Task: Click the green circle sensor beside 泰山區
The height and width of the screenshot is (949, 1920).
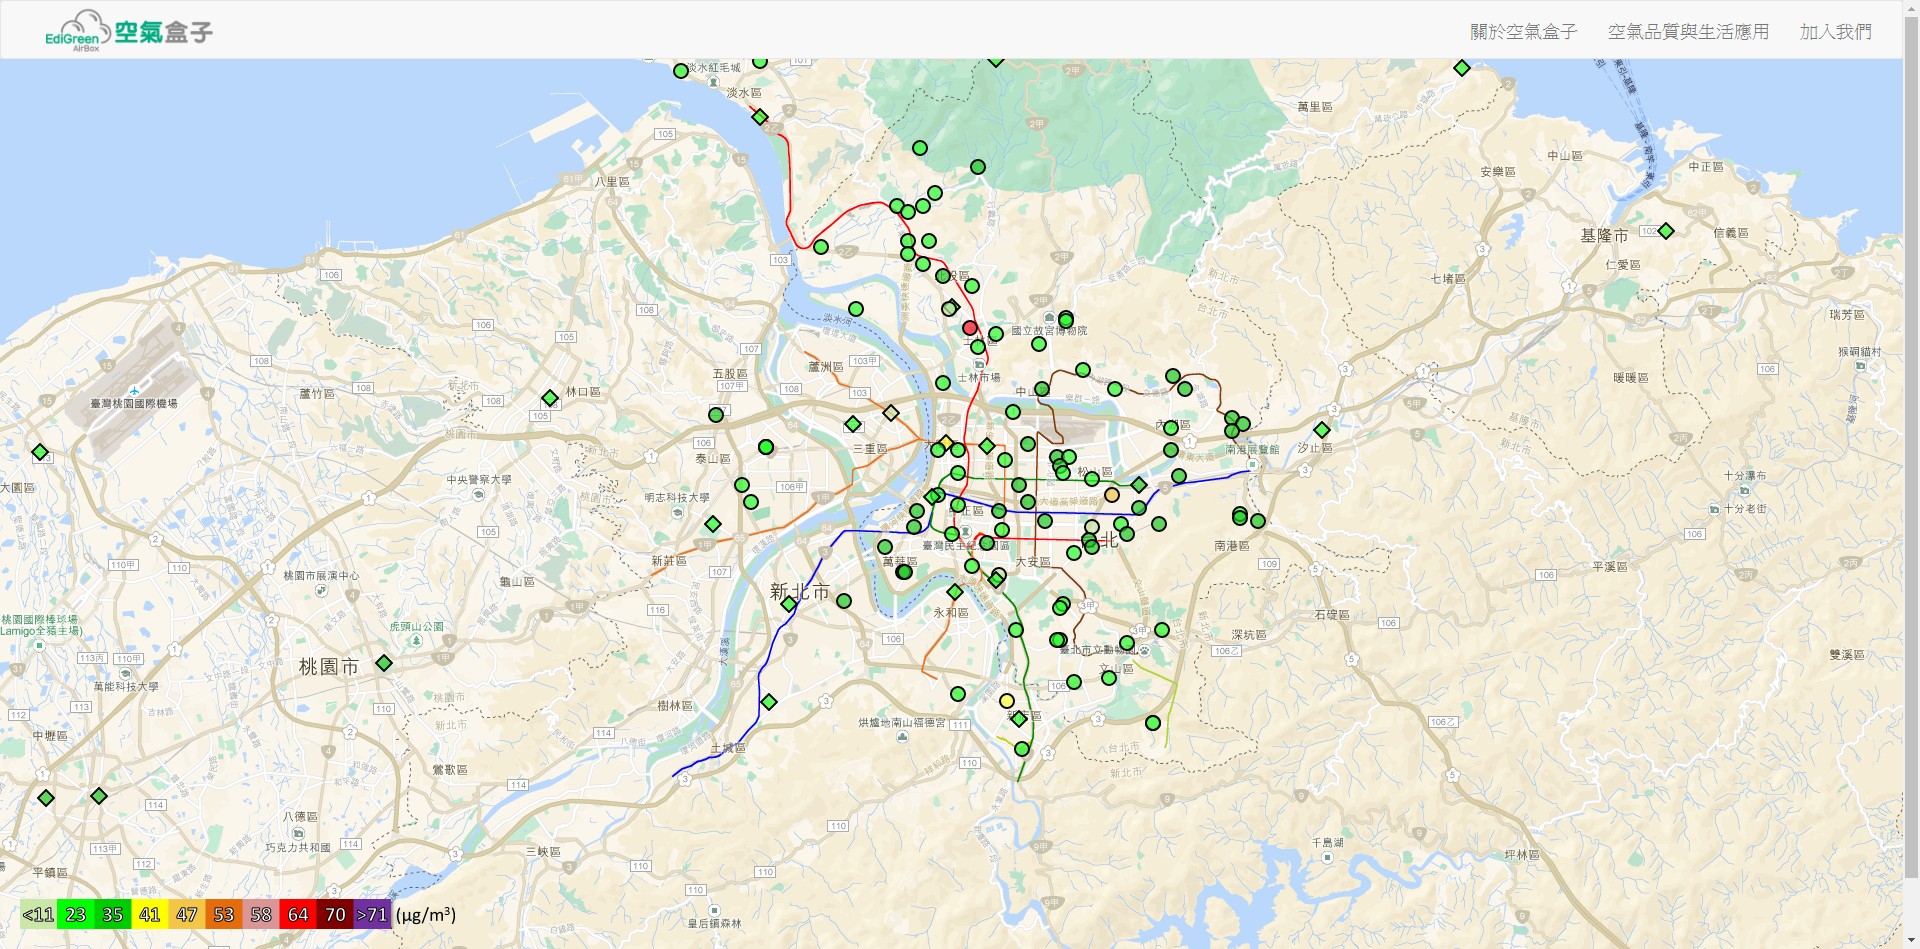Action: coord(766,447)
